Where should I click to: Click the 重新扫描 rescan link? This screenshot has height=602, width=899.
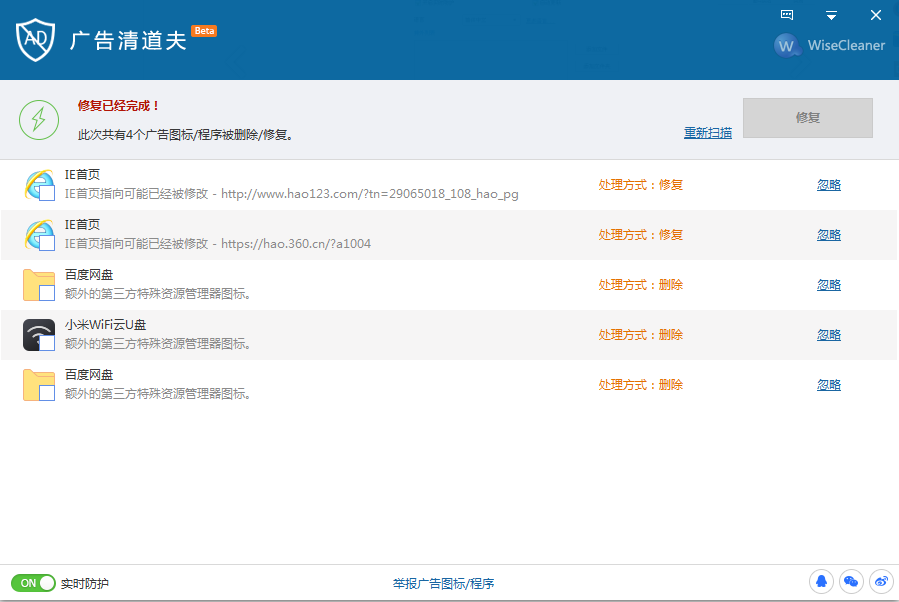click(708, 133)
